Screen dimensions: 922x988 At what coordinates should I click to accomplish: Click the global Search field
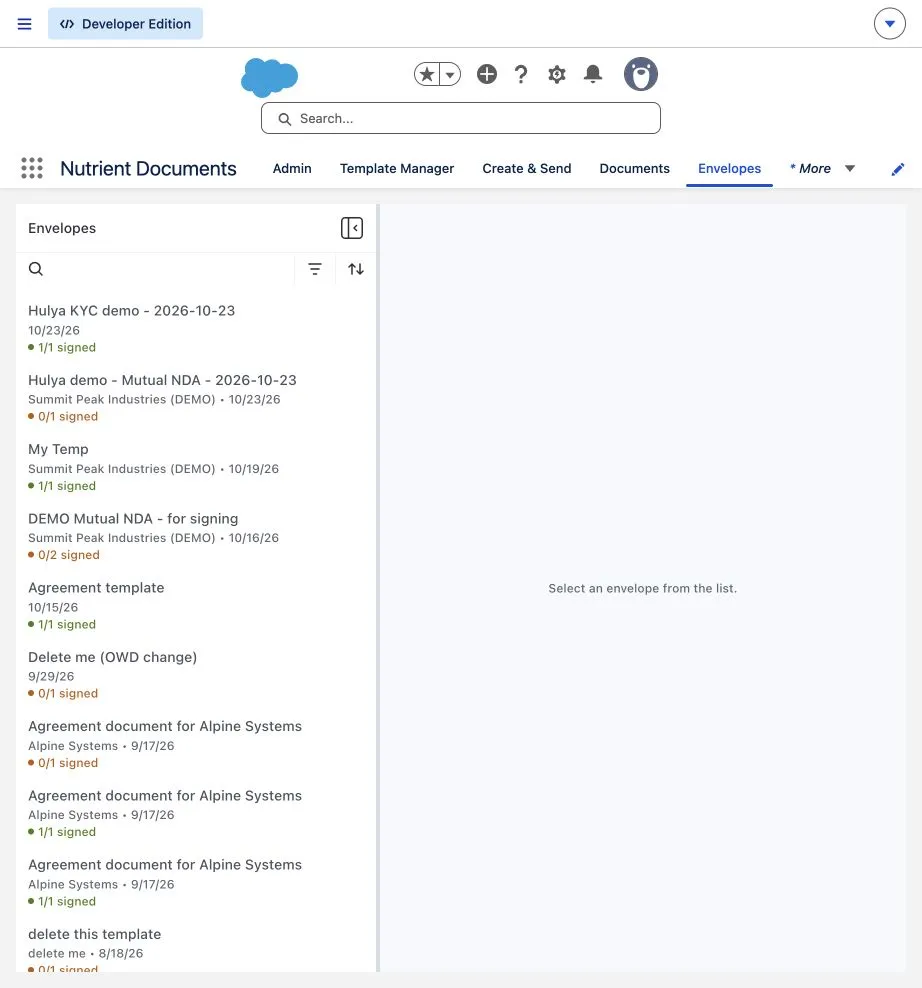click(x=461, y=118)
